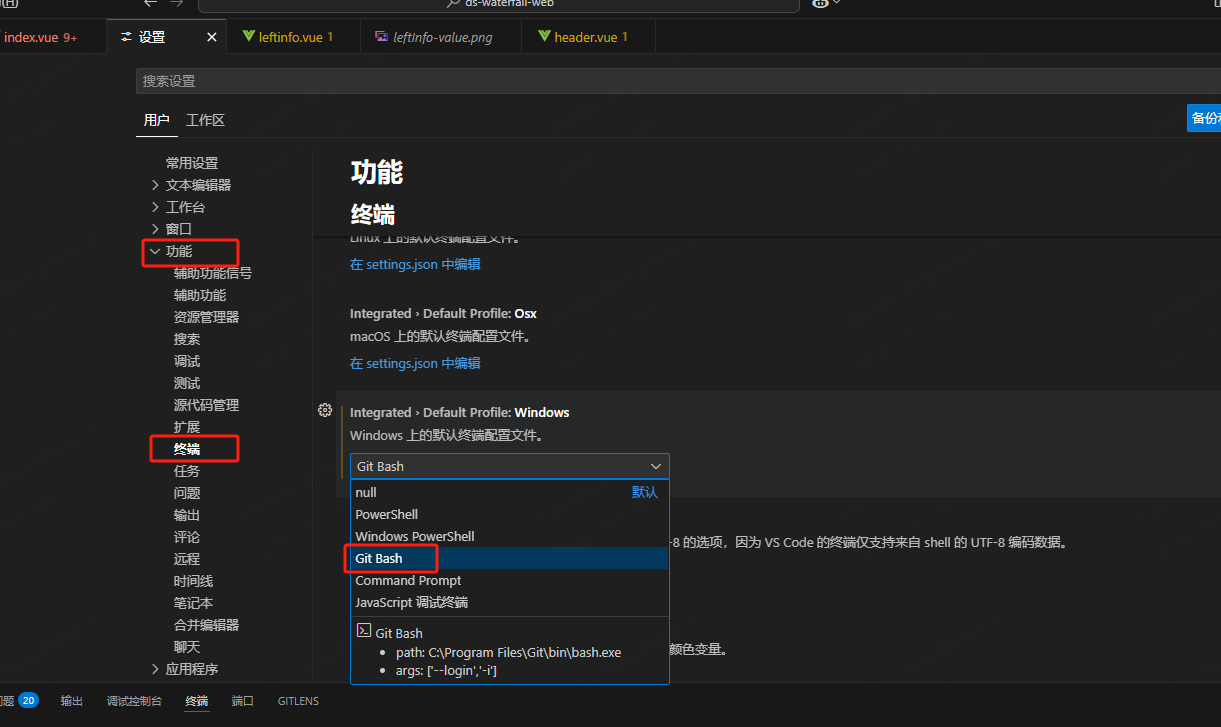1221x727 pixels.
Task: Click the browser icon beside the command center search bar
Action: [x=818, y=4]
